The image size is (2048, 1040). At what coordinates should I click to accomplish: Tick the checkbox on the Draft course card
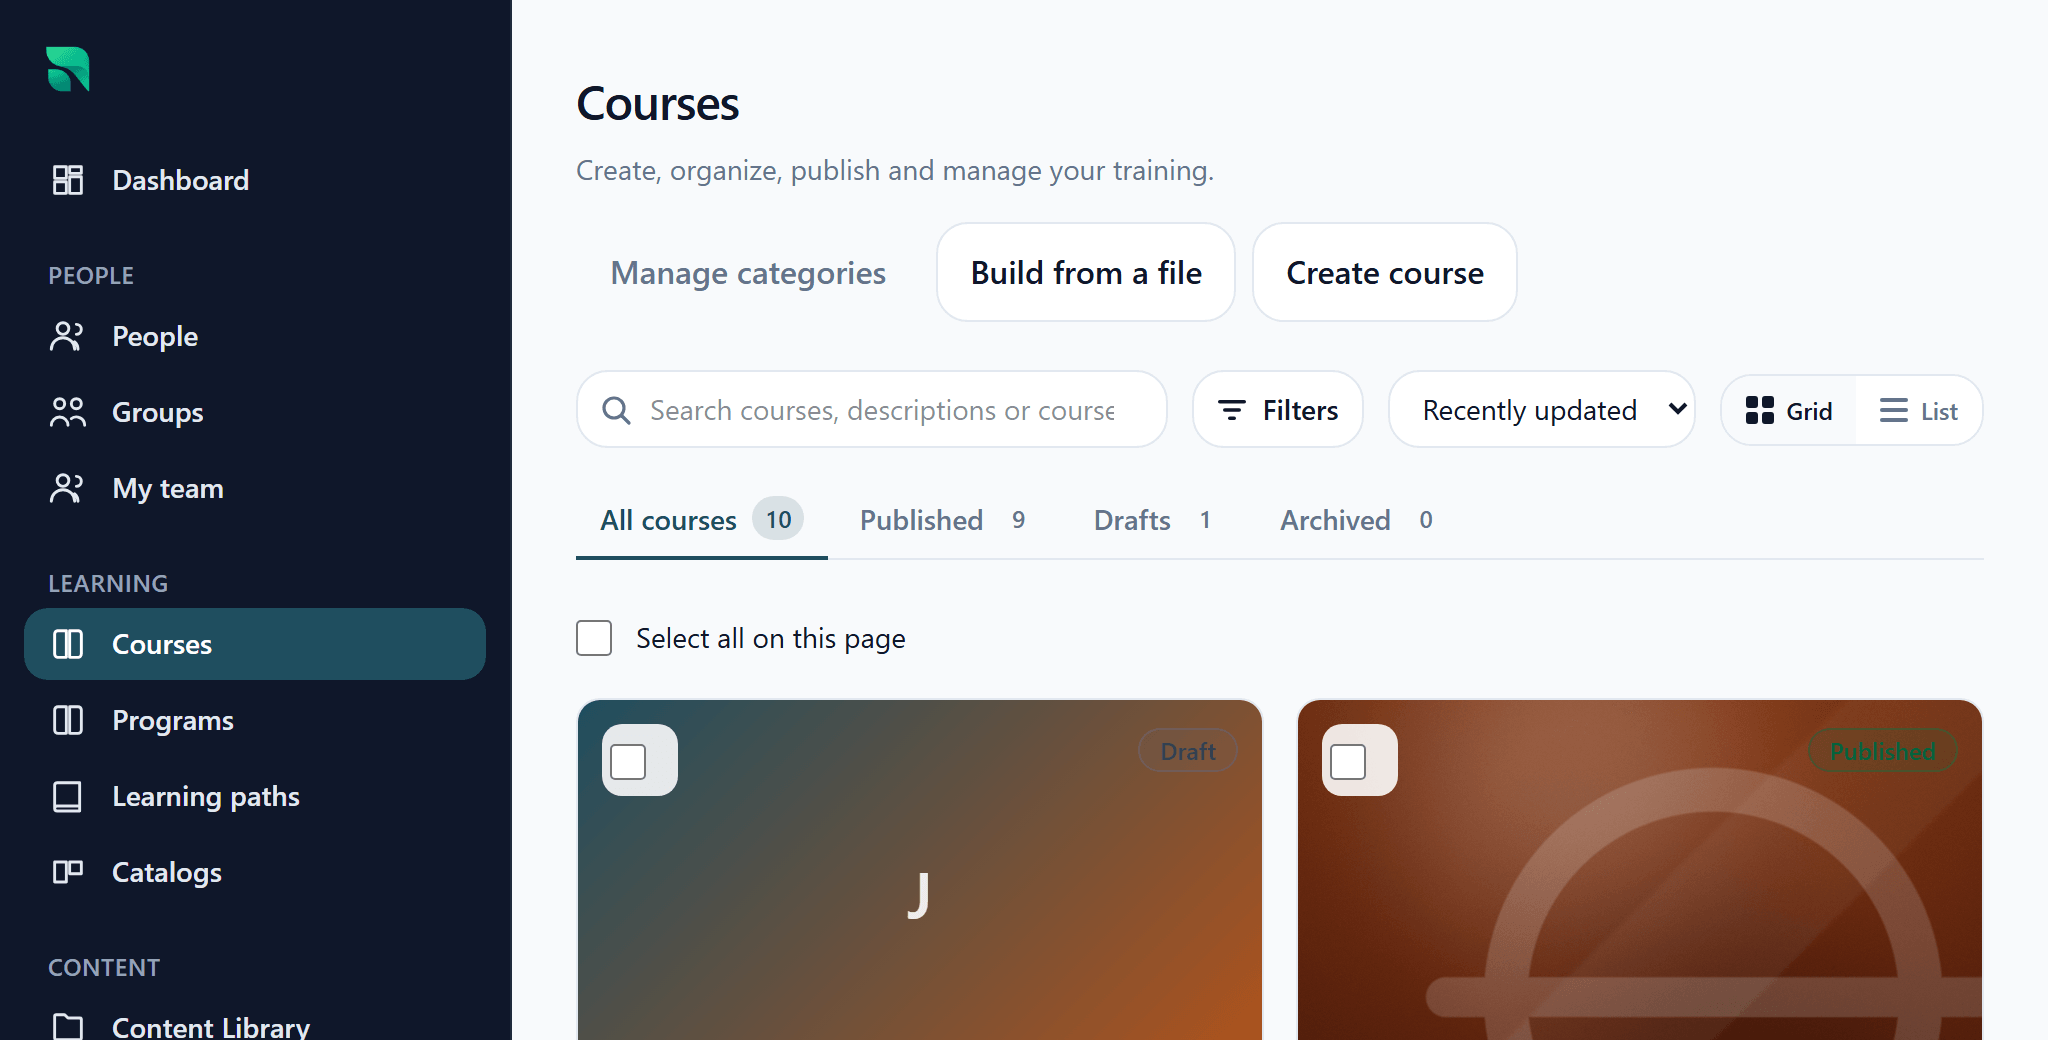pos(628,762)
